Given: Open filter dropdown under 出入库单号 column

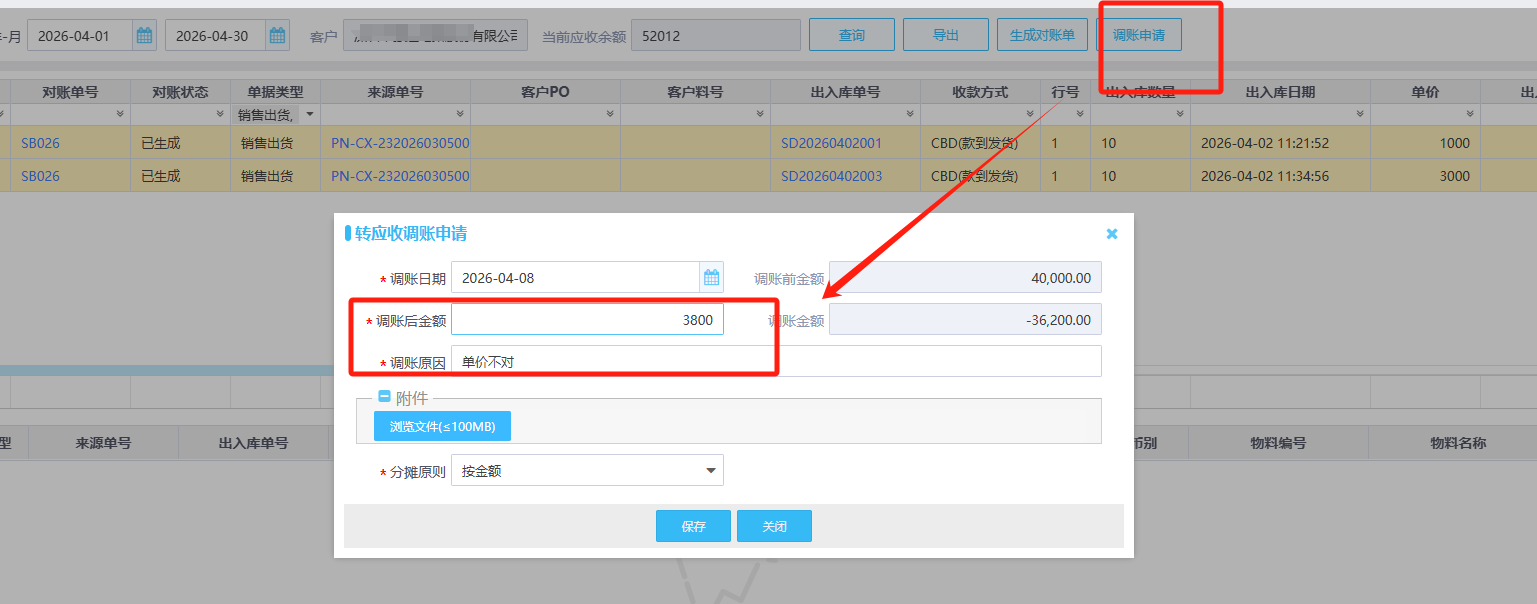Looking at the screenshot, I should pyautogui.click(x=910, y=115).
